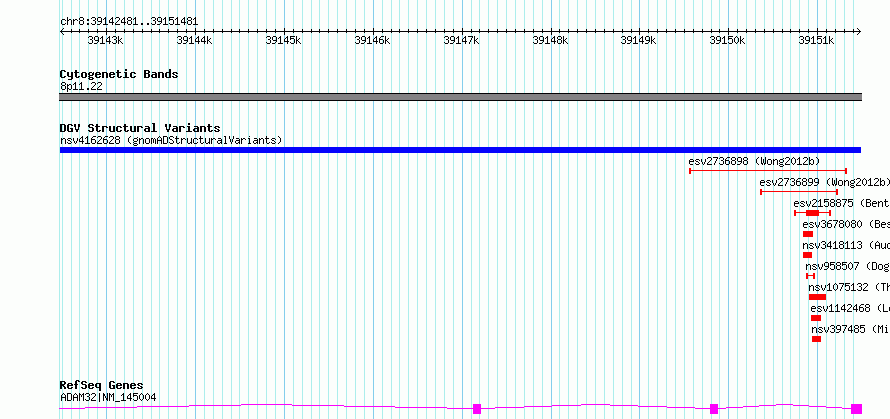Open the ADAM32|NM_145004 gene label
This screenshot has width=890, height=419.
(x=108, y=397)
